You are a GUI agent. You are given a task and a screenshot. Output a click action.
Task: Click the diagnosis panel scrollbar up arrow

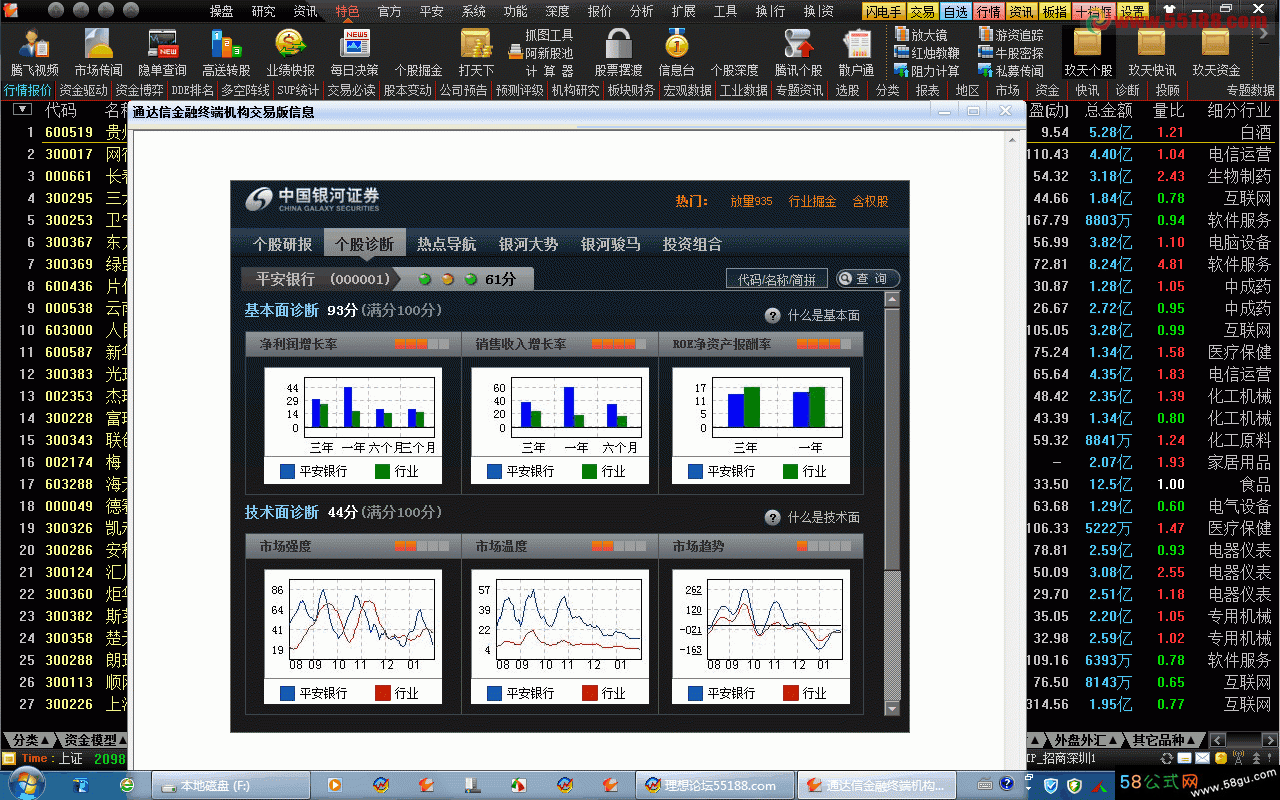point(892,298)
